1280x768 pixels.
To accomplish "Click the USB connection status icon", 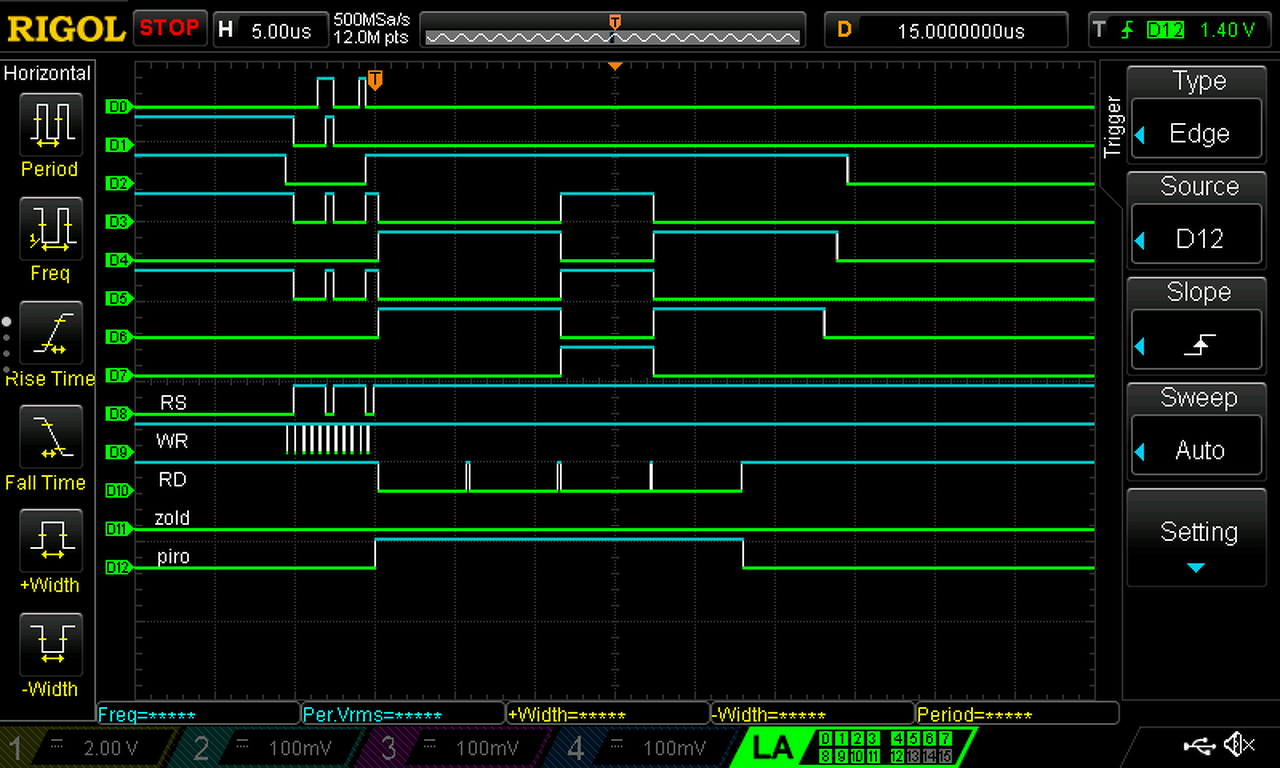I will [x=1198, y=745].
